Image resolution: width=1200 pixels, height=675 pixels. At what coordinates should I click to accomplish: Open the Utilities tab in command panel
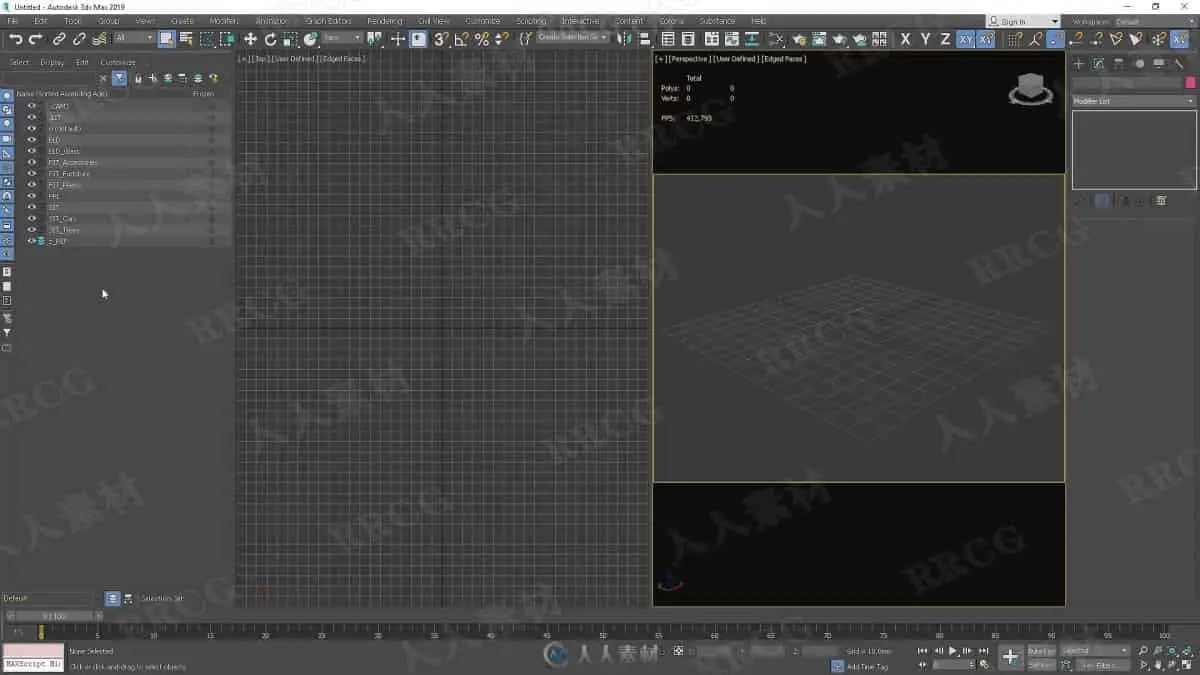pos(1179,63)
